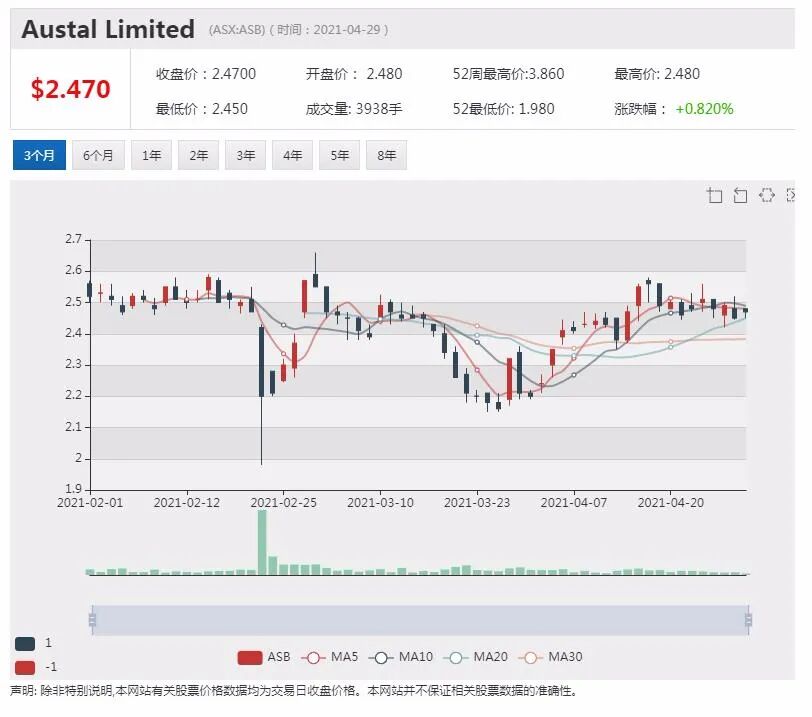The image size is (812, 717).
Task: Click the 52周最高价 3.860 value
Action: (546, 74)
